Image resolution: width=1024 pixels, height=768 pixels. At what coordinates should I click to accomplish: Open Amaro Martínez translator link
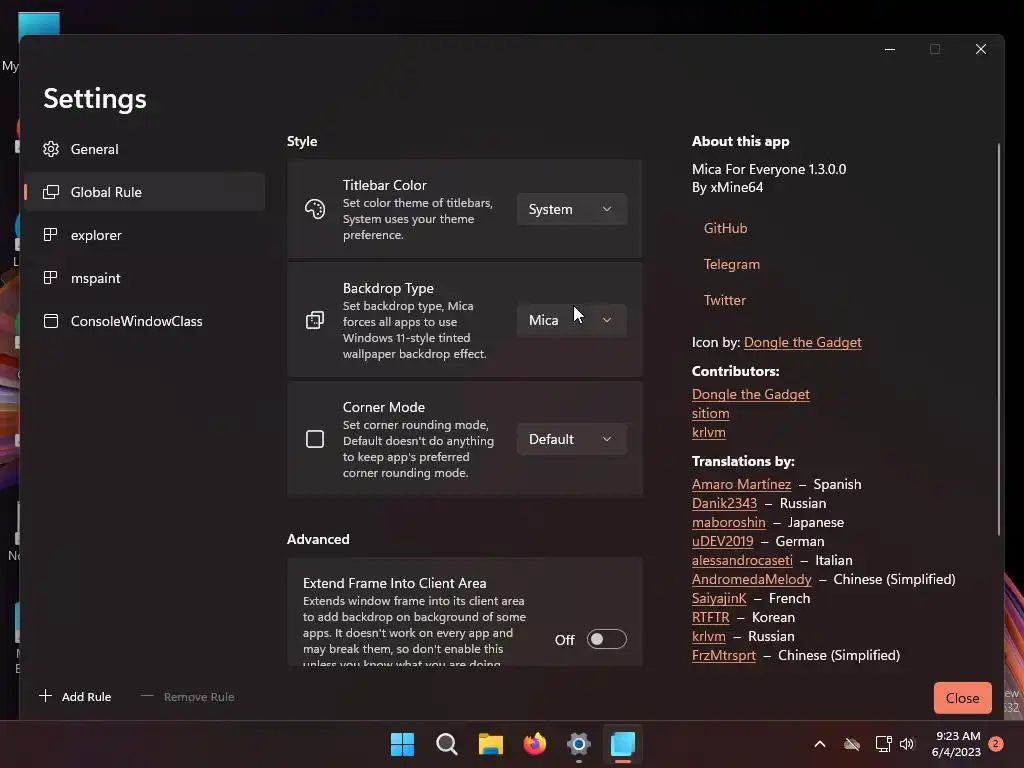tap(741, 485)
